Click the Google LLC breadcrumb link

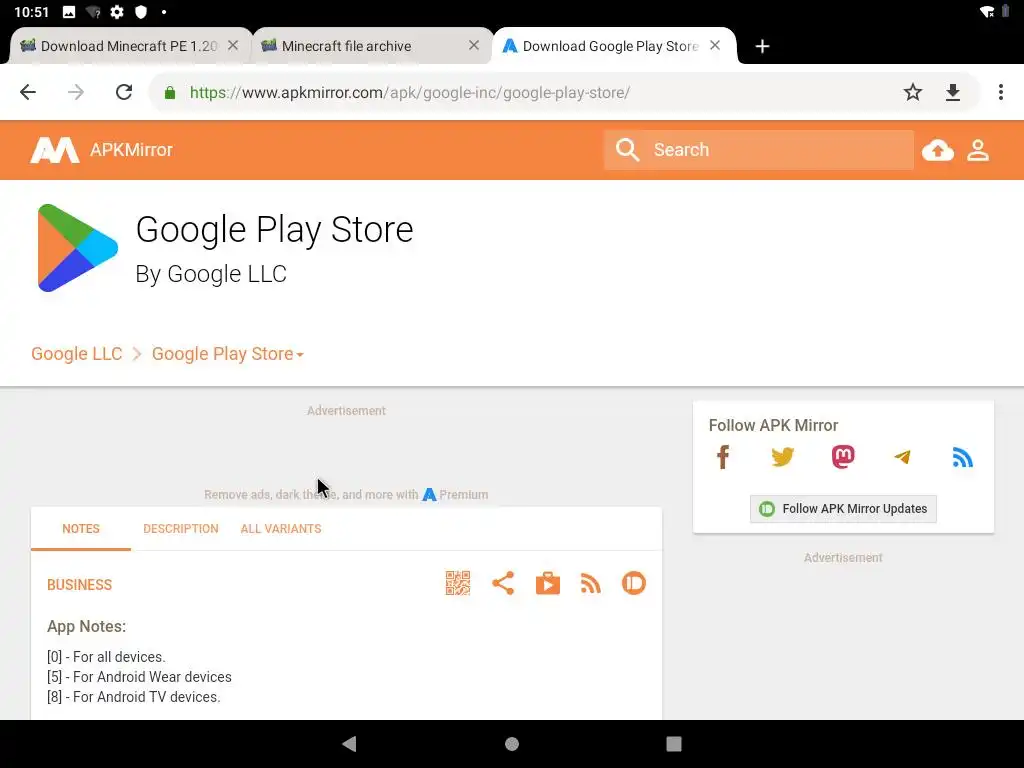[76, 354]
